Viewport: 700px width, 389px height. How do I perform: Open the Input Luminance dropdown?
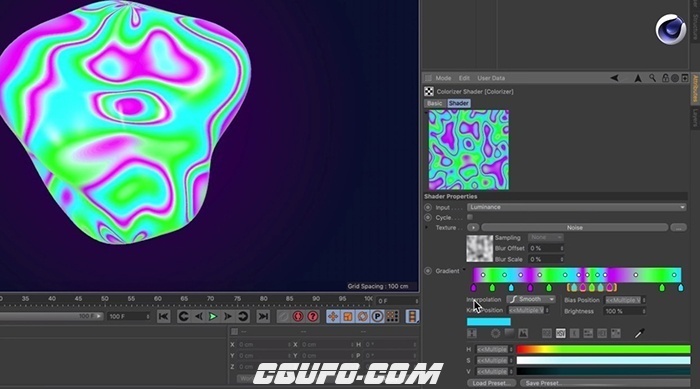pyautogui.click(x=576, y=207)
